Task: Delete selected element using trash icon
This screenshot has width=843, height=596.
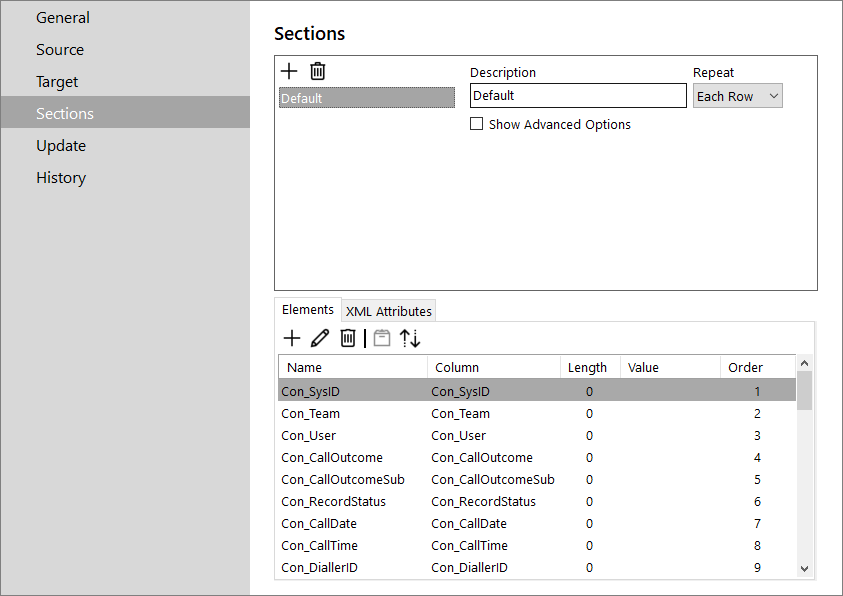Action: pyautogui.click(x=348, y=338)
